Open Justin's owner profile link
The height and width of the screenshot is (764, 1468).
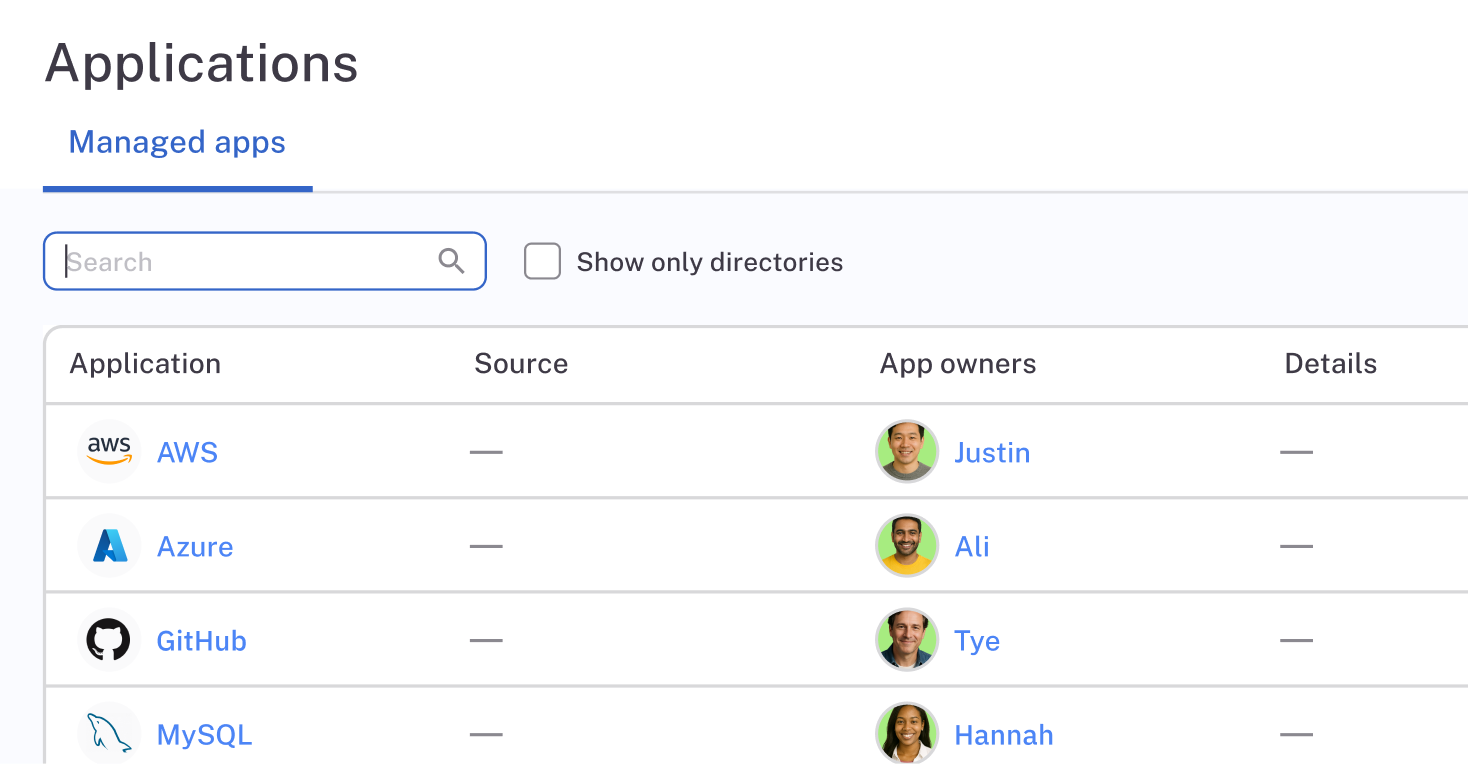(x=992, y=451)
